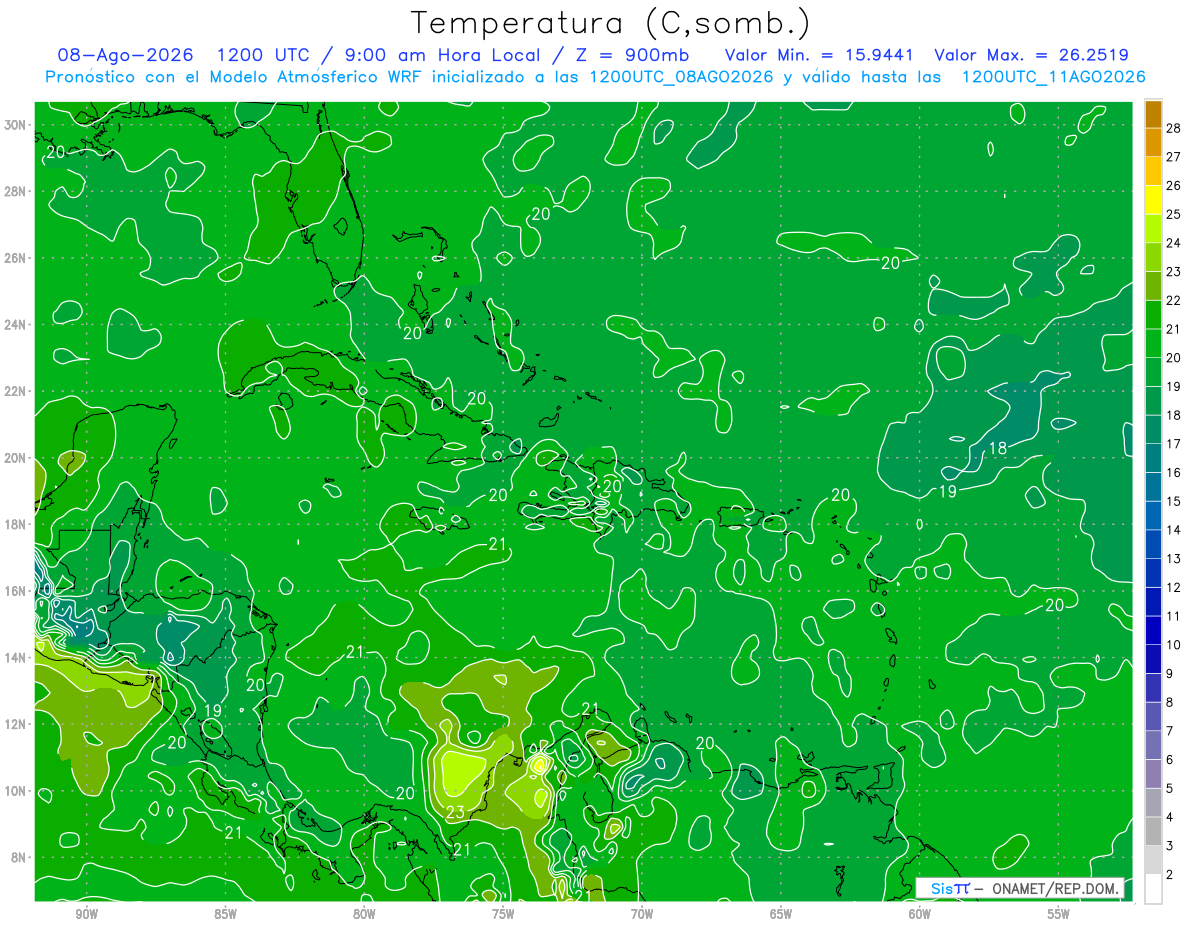This screenshot has width=1200, height=927.
Task: Click the colorbar label "28"
Action: (1174, 128)
